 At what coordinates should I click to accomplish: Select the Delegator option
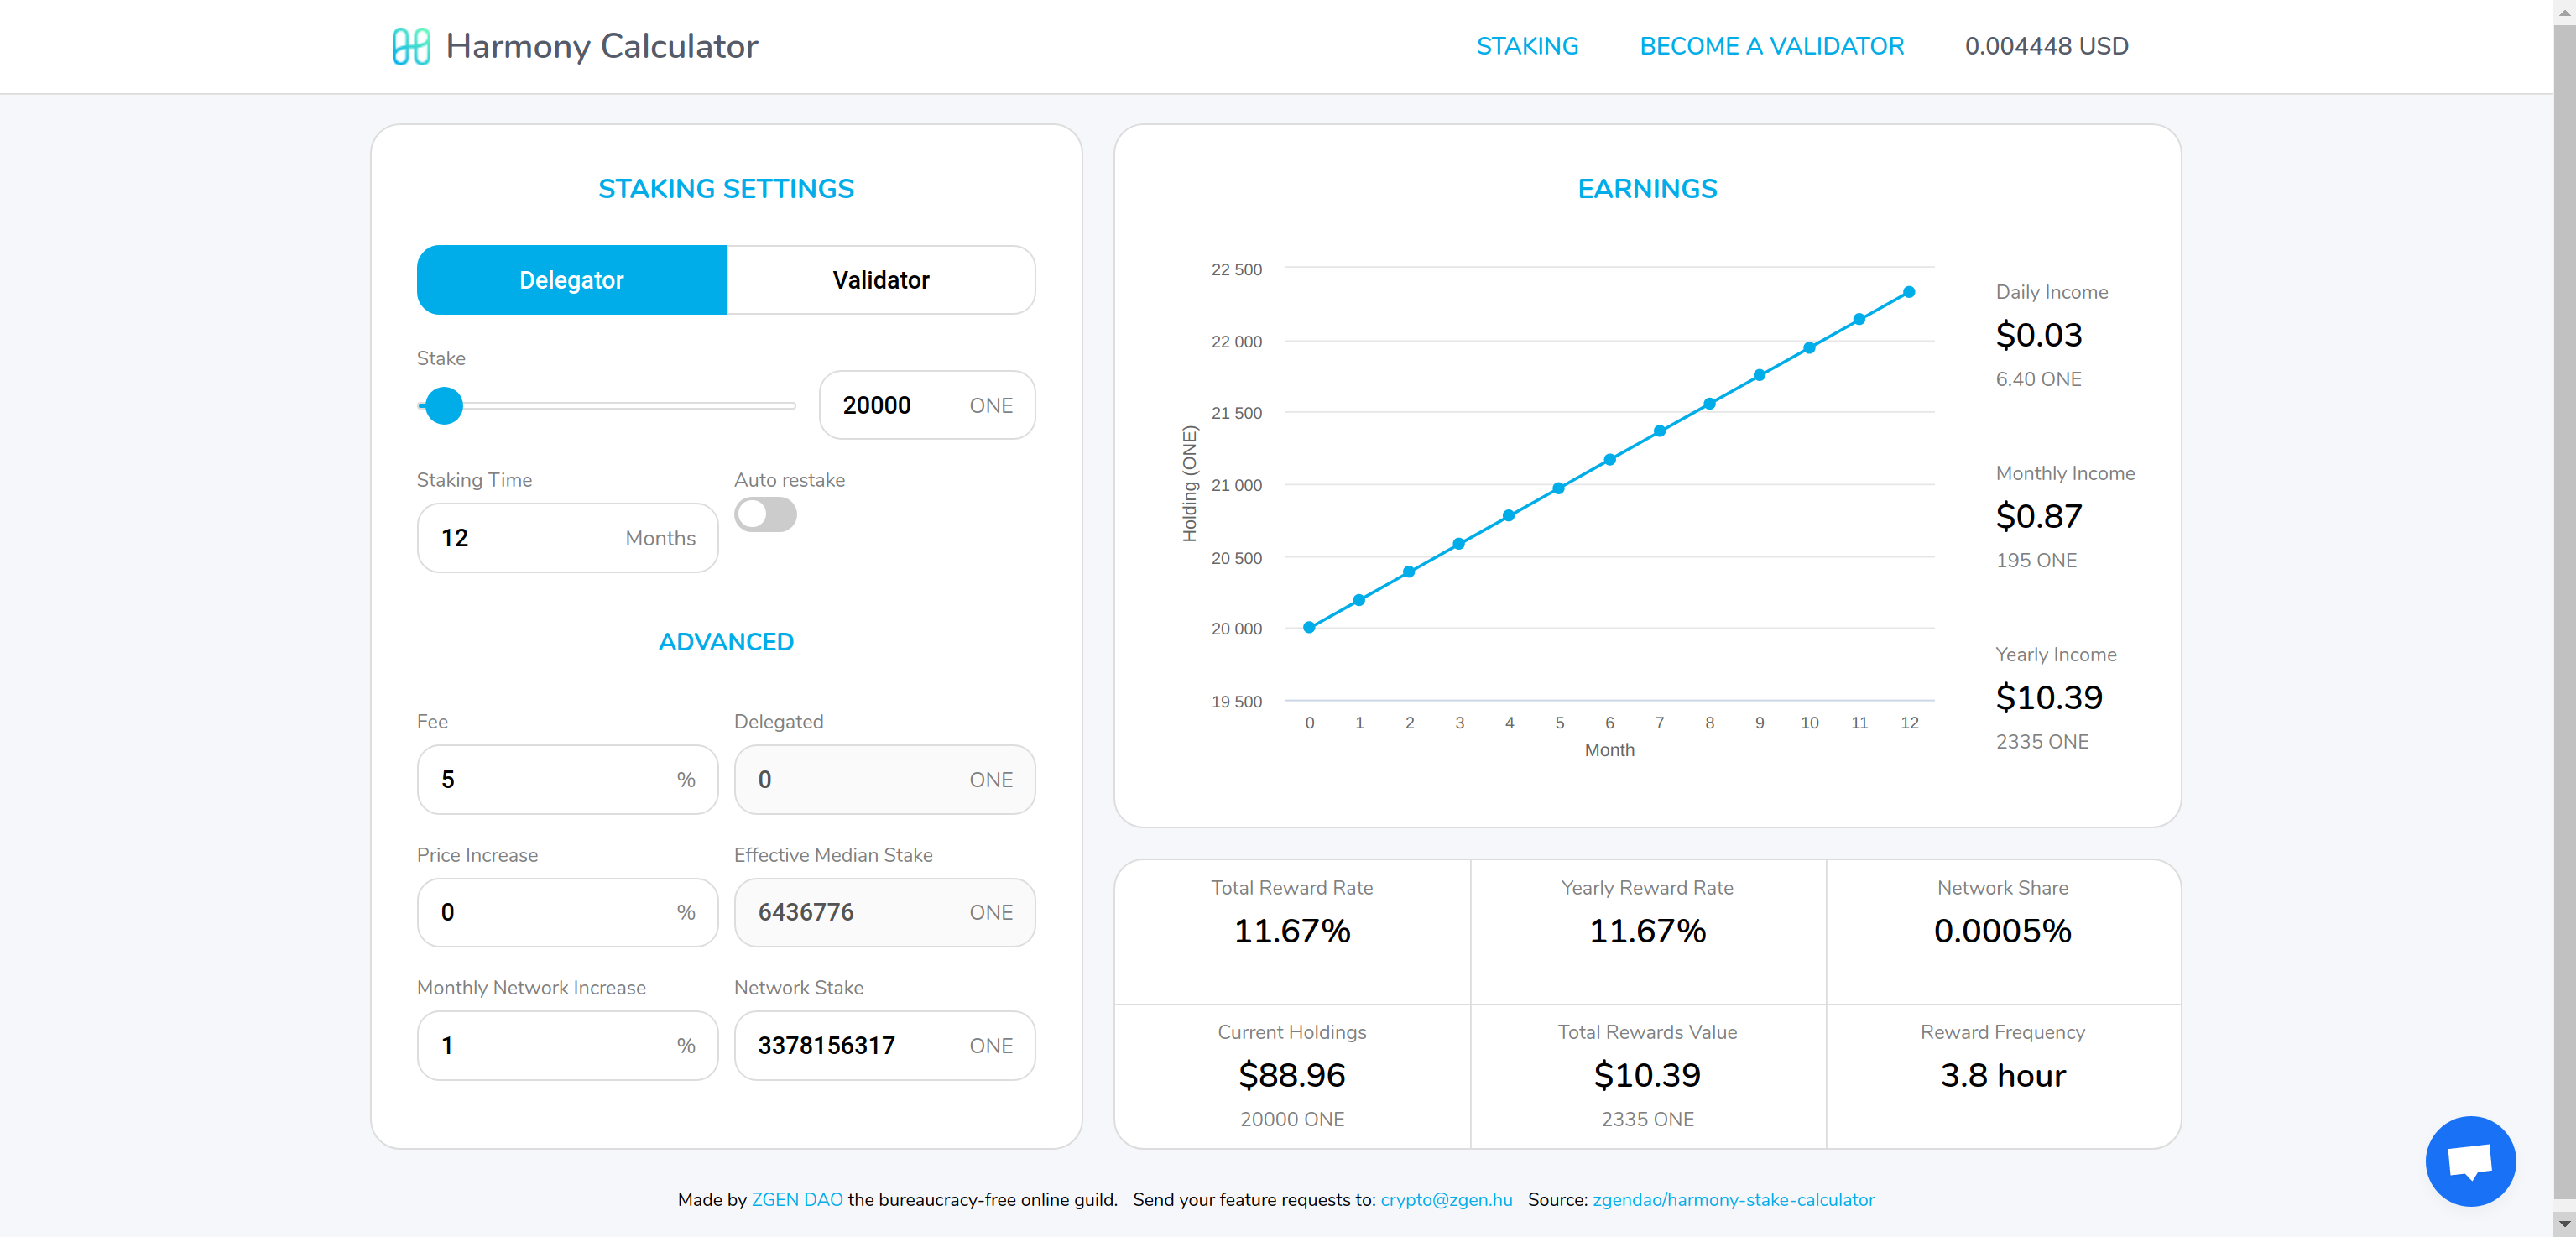(x=571, y=280)
